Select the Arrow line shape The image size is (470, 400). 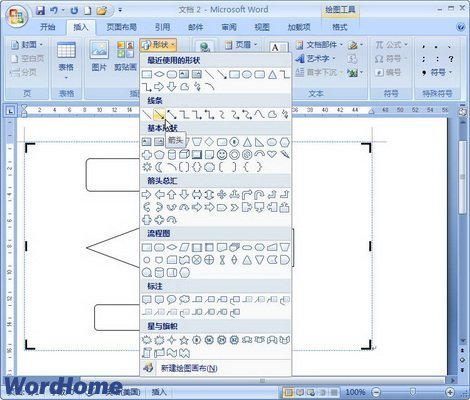click(x=159, y=115)
